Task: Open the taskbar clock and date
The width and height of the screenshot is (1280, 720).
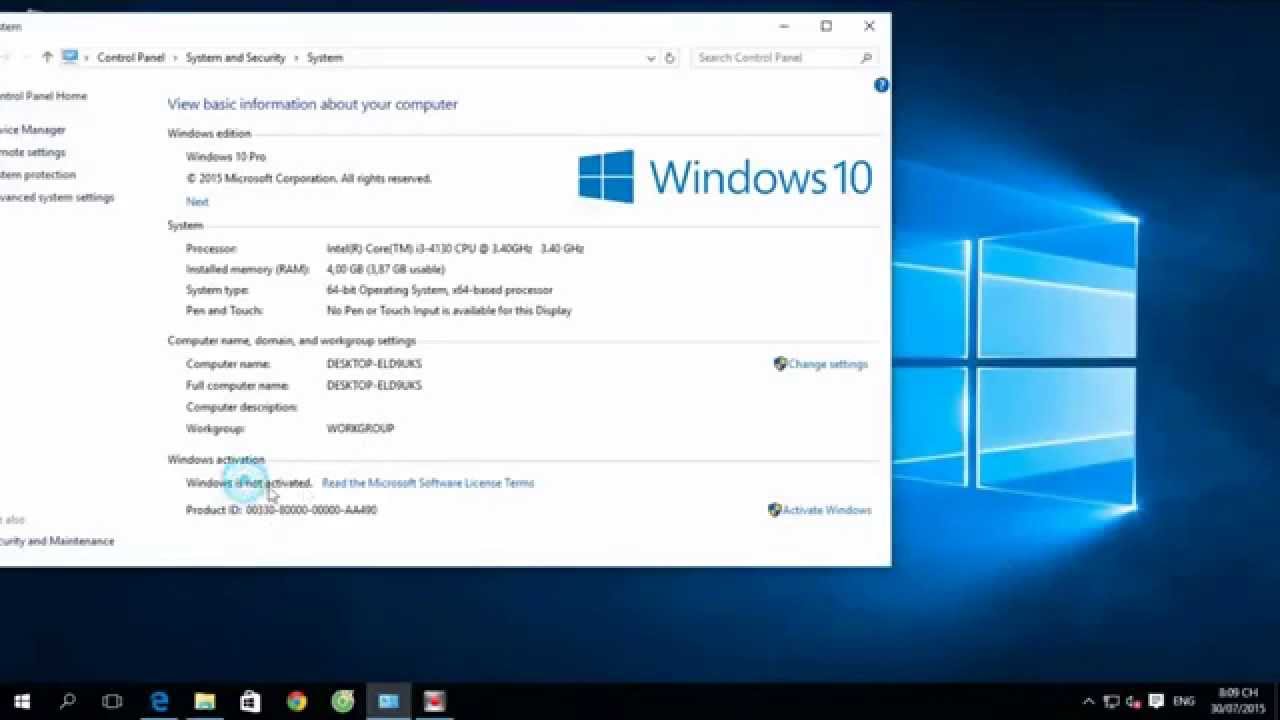Action: point(1238,701)
